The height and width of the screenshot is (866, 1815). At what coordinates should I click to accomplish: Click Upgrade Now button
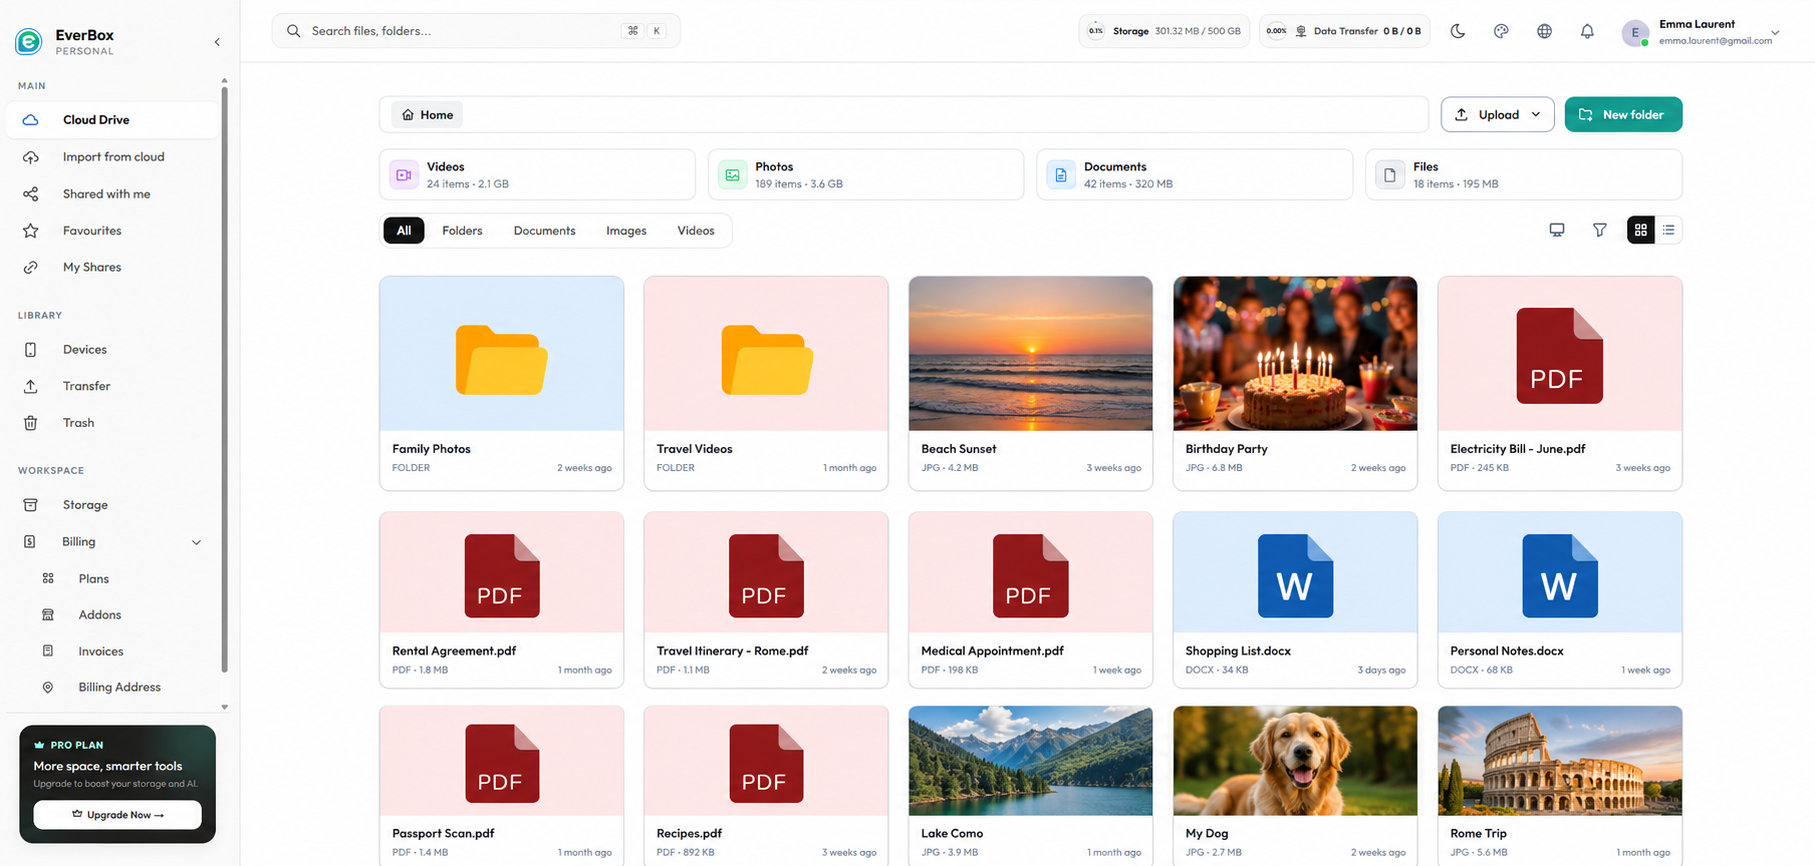point(117,815)
